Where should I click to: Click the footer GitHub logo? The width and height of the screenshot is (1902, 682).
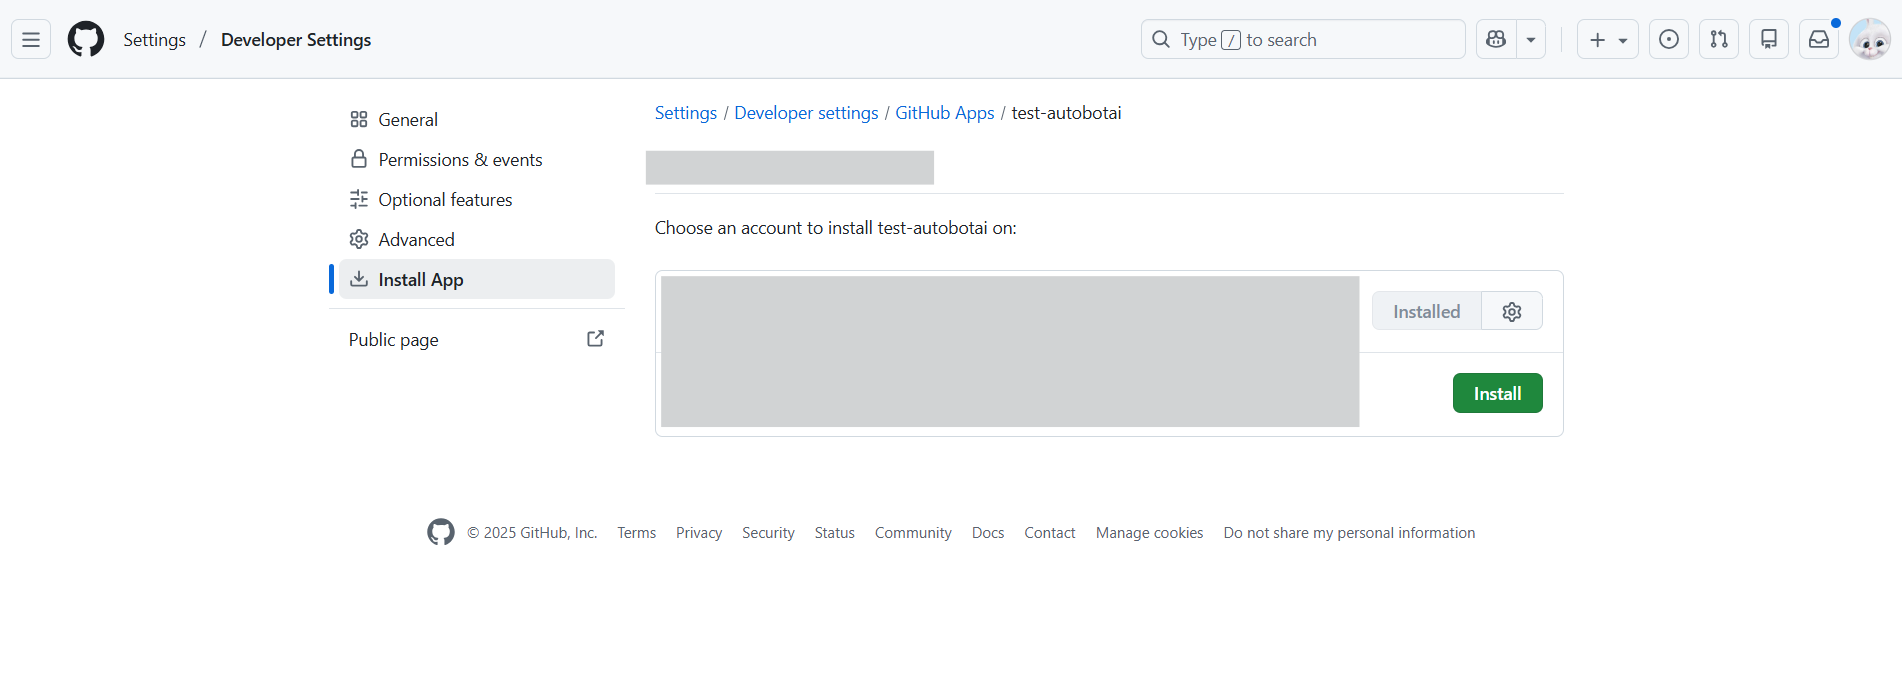pyautogui.click(x=441, y=532)
